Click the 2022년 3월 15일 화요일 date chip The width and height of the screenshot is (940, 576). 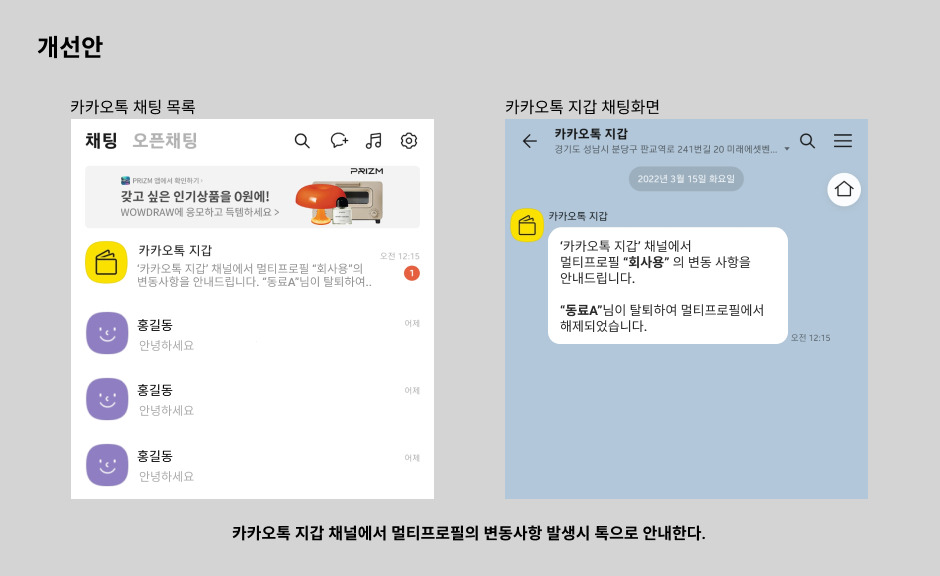(x=686, y=179)
